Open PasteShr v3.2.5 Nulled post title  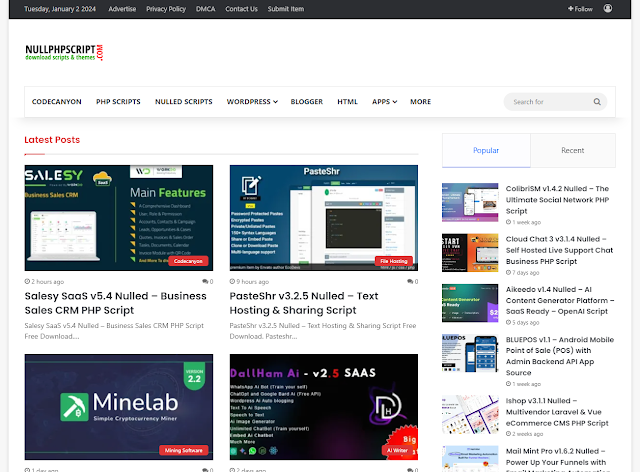pyautogui.click(x=304, y=303)
